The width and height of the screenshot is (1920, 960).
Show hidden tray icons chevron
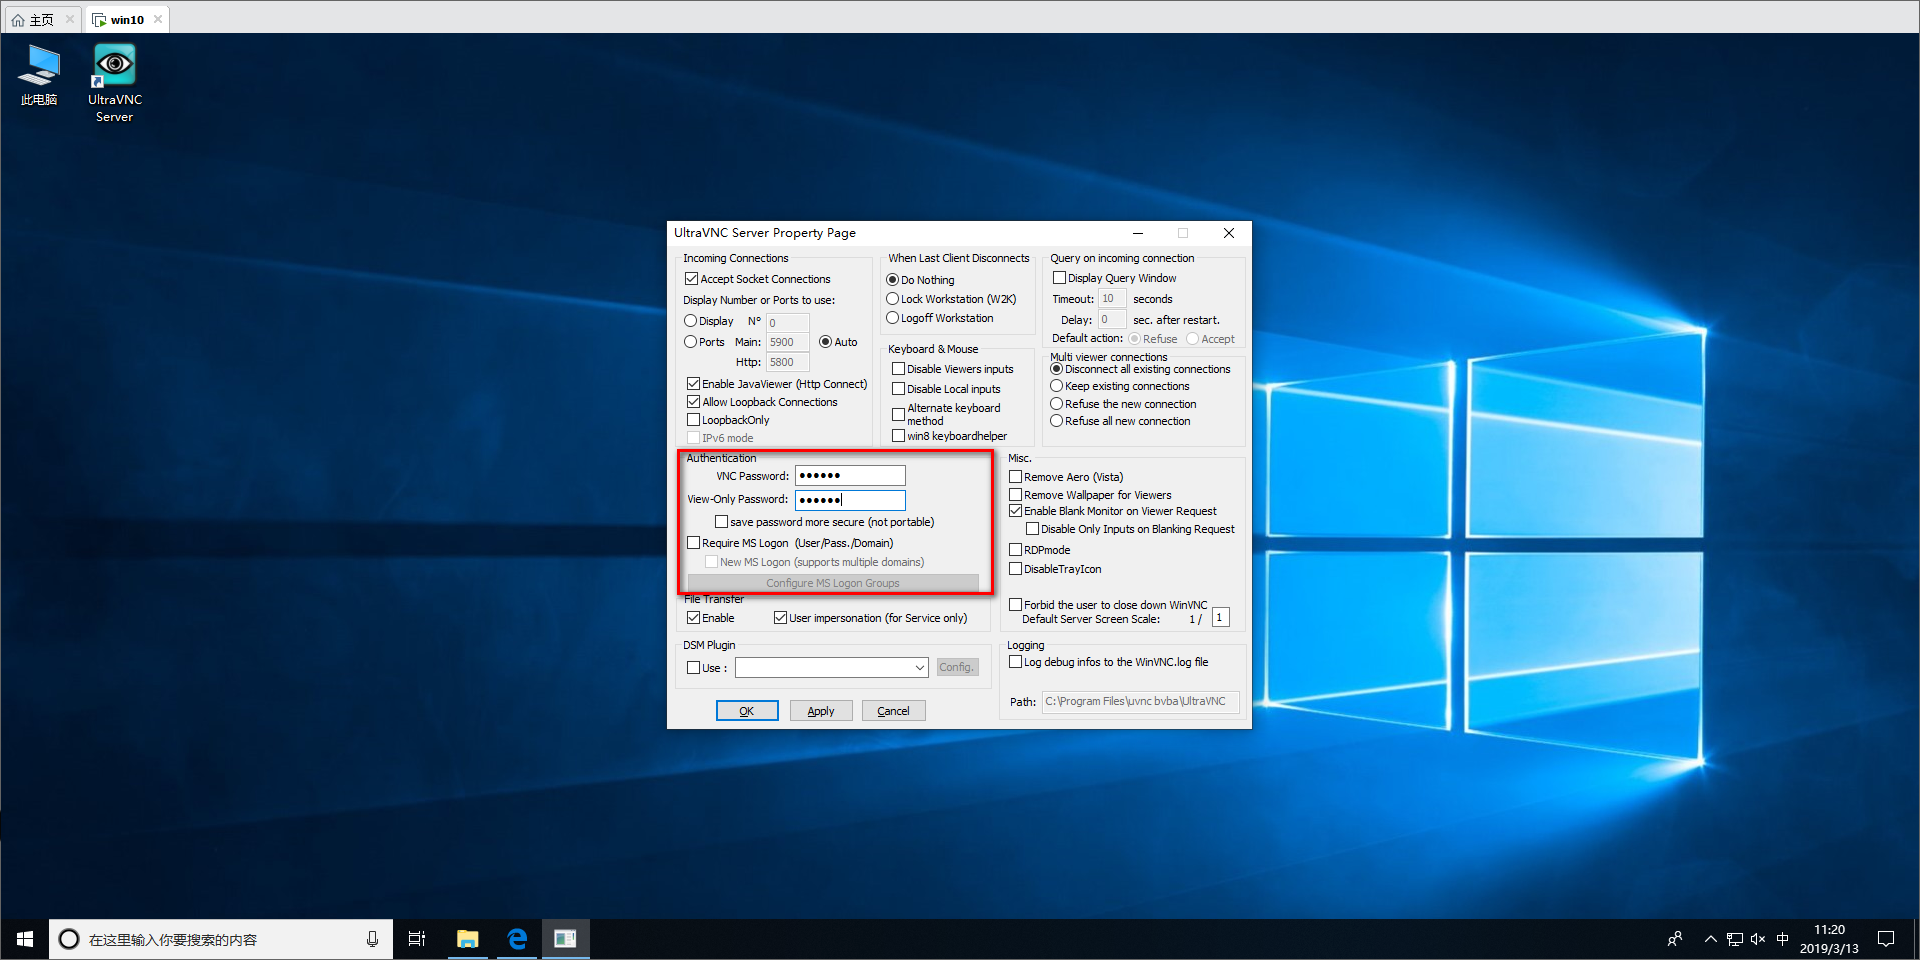[1710, 939]
